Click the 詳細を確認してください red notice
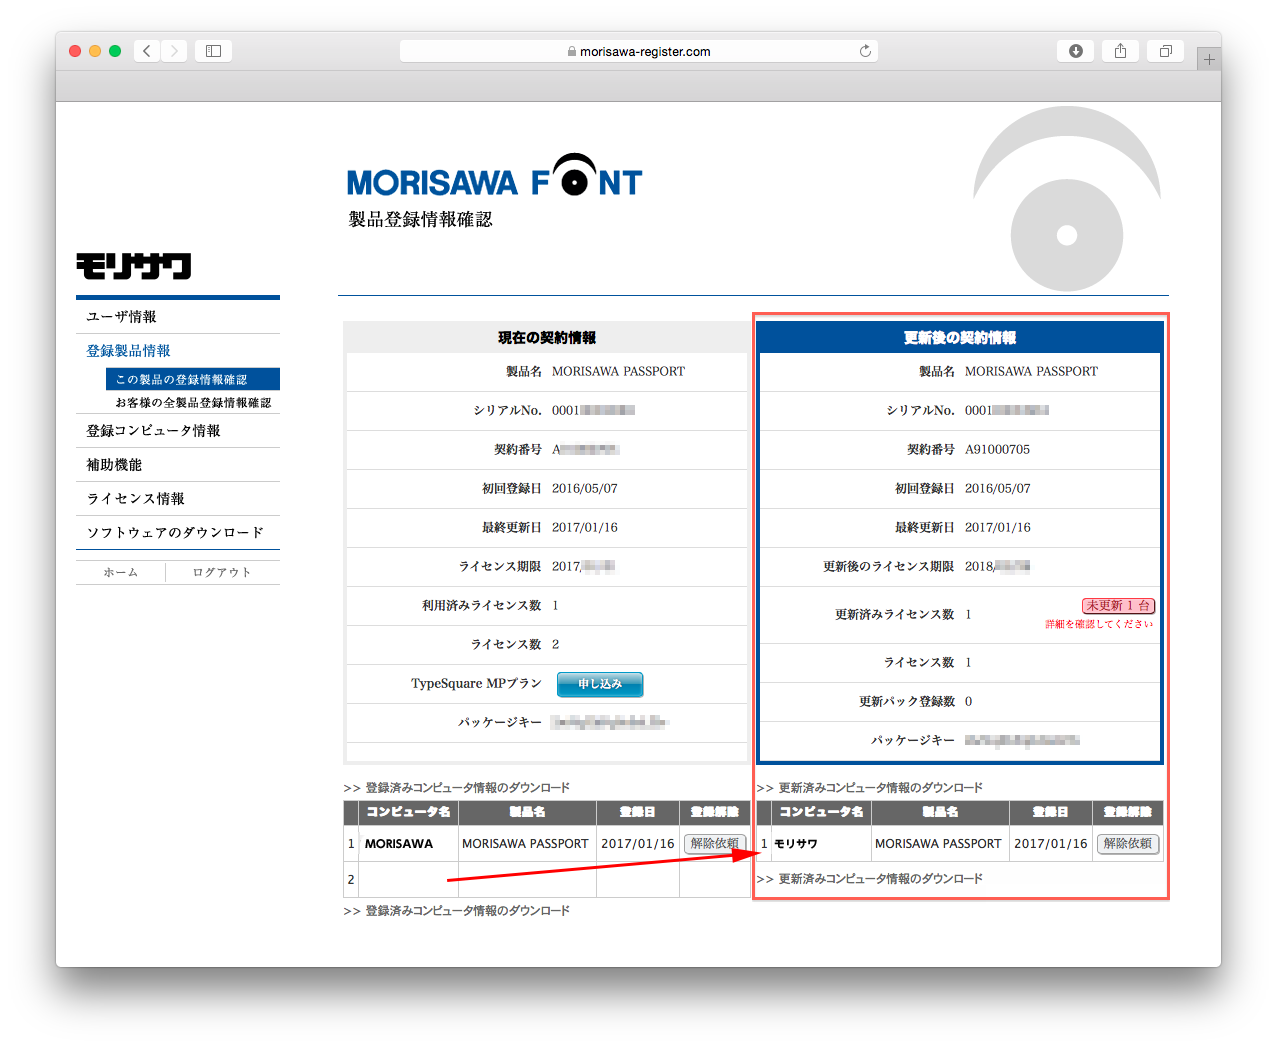This screenshot has height=1047, width=1277. 1099,624
